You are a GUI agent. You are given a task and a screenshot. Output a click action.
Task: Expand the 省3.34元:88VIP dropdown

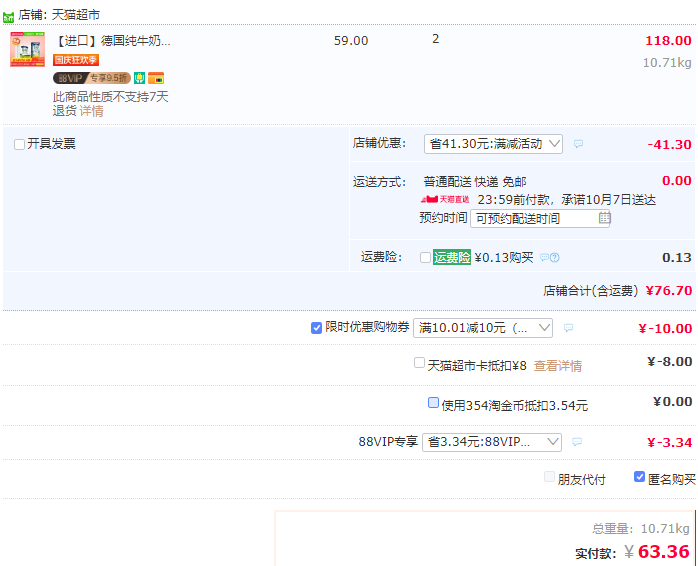click(492, 442)
